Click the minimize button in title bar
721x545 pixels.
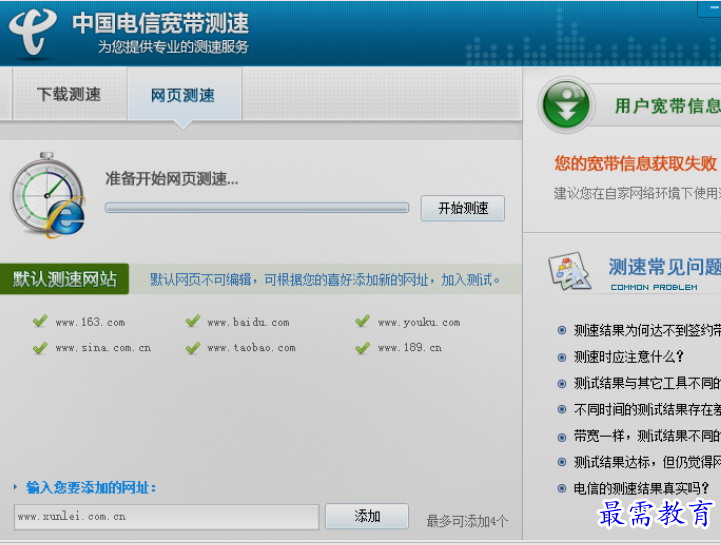click(712, 8)
